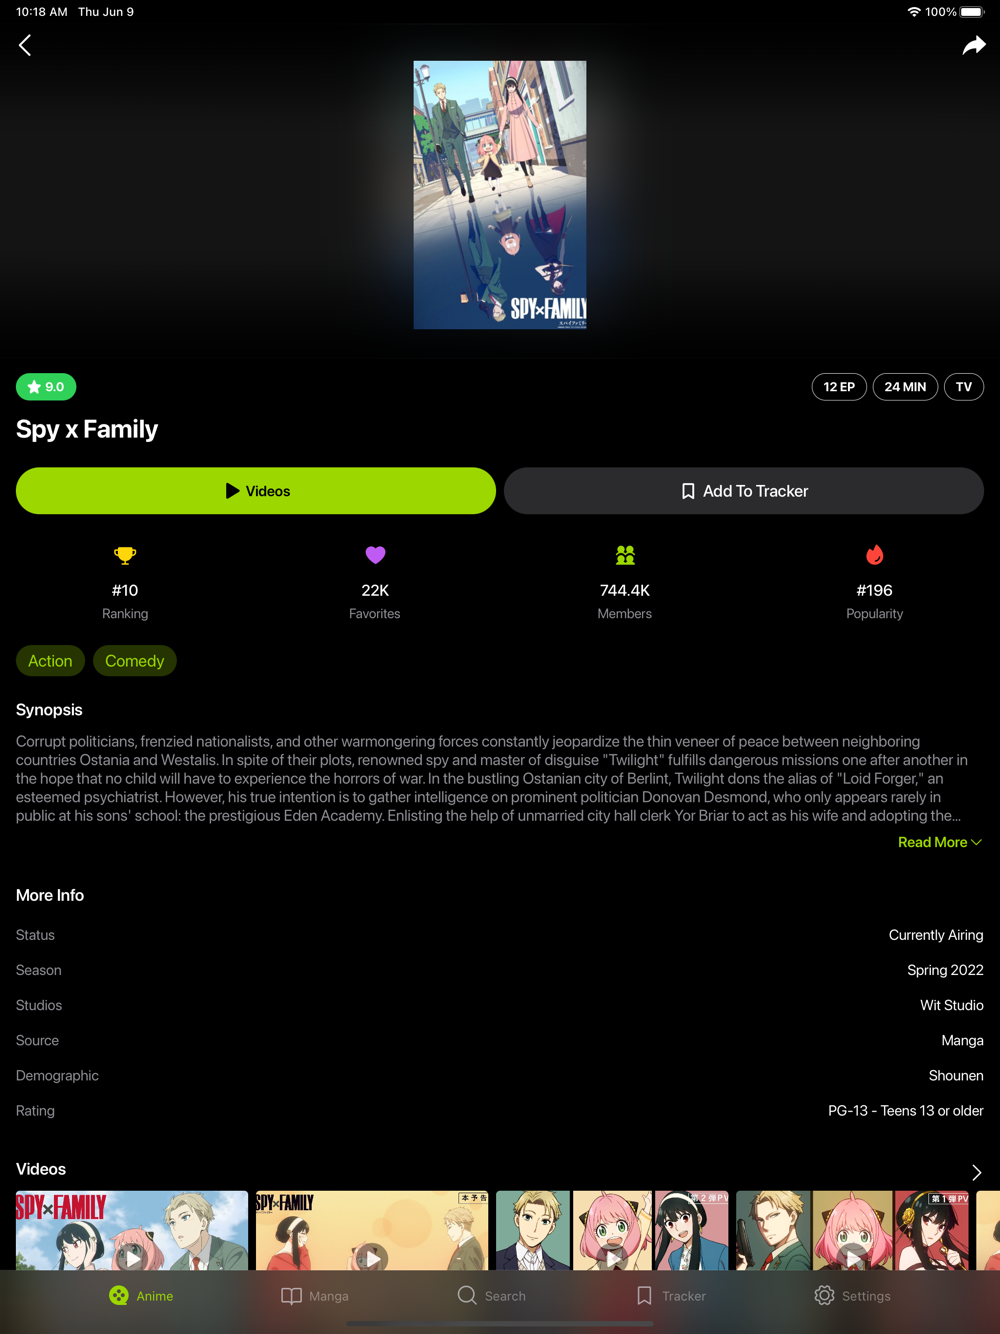Open the Spy x Family poster image
The height and width of the screenshot is (1334, 1000).
500,195
